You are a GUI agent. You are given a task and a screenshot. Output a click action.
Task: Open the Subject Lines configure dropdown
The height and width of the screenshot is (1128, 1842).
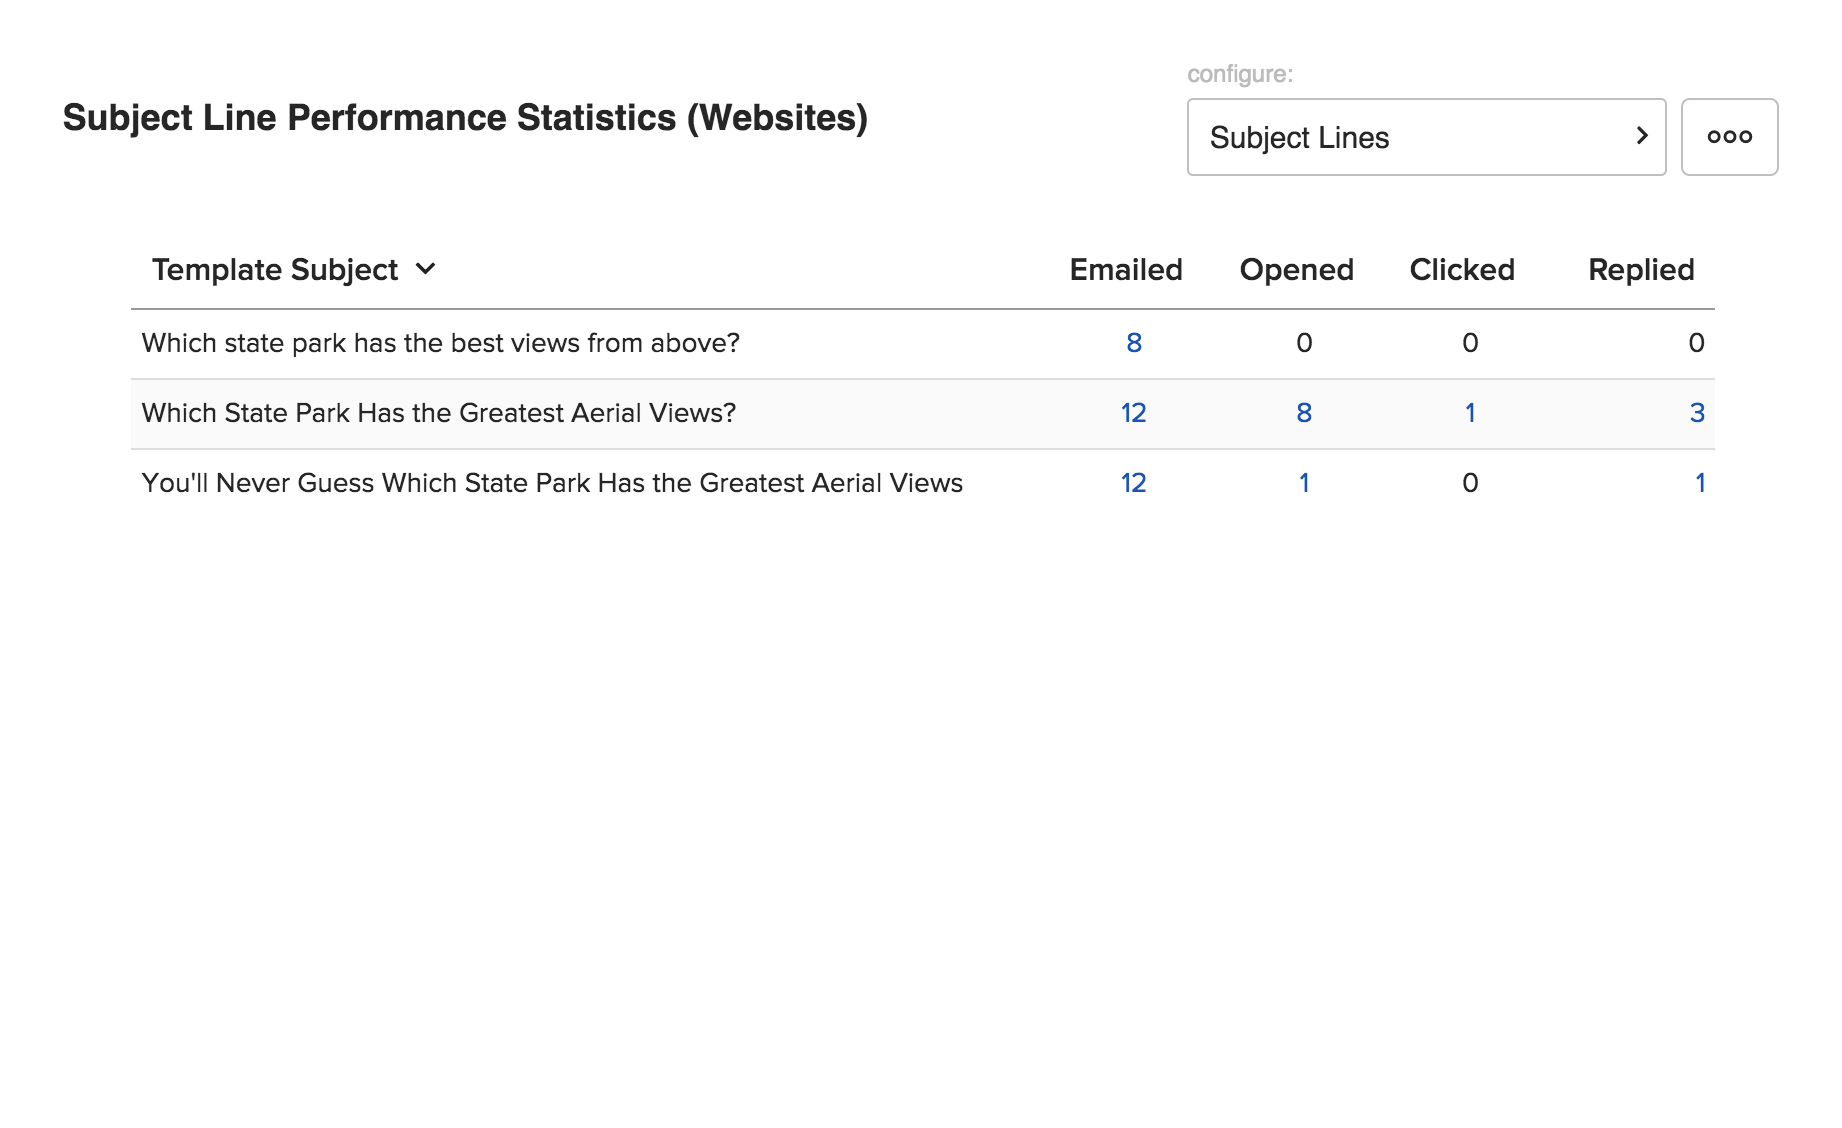tap(1425, 137)
